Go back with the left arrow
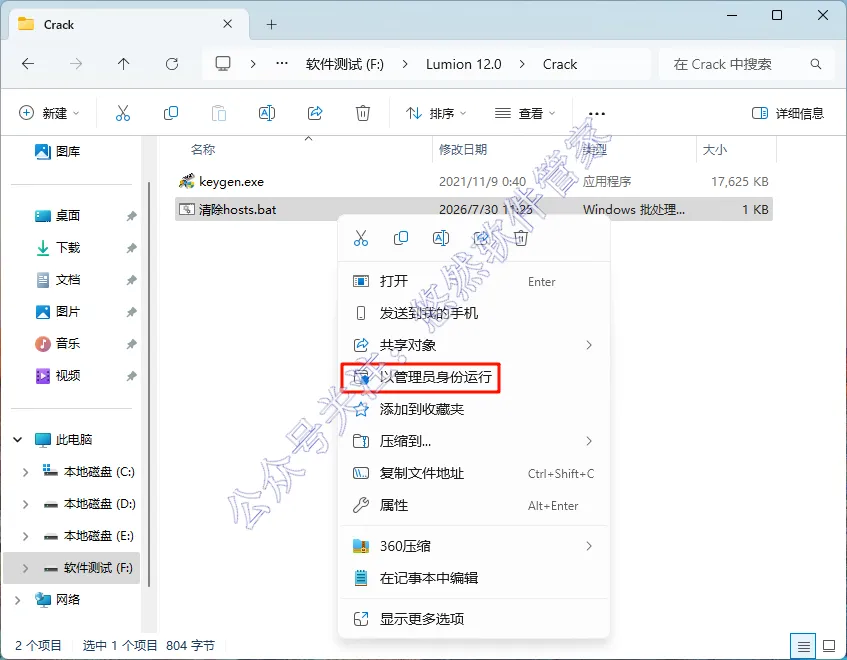 point(28,64)
